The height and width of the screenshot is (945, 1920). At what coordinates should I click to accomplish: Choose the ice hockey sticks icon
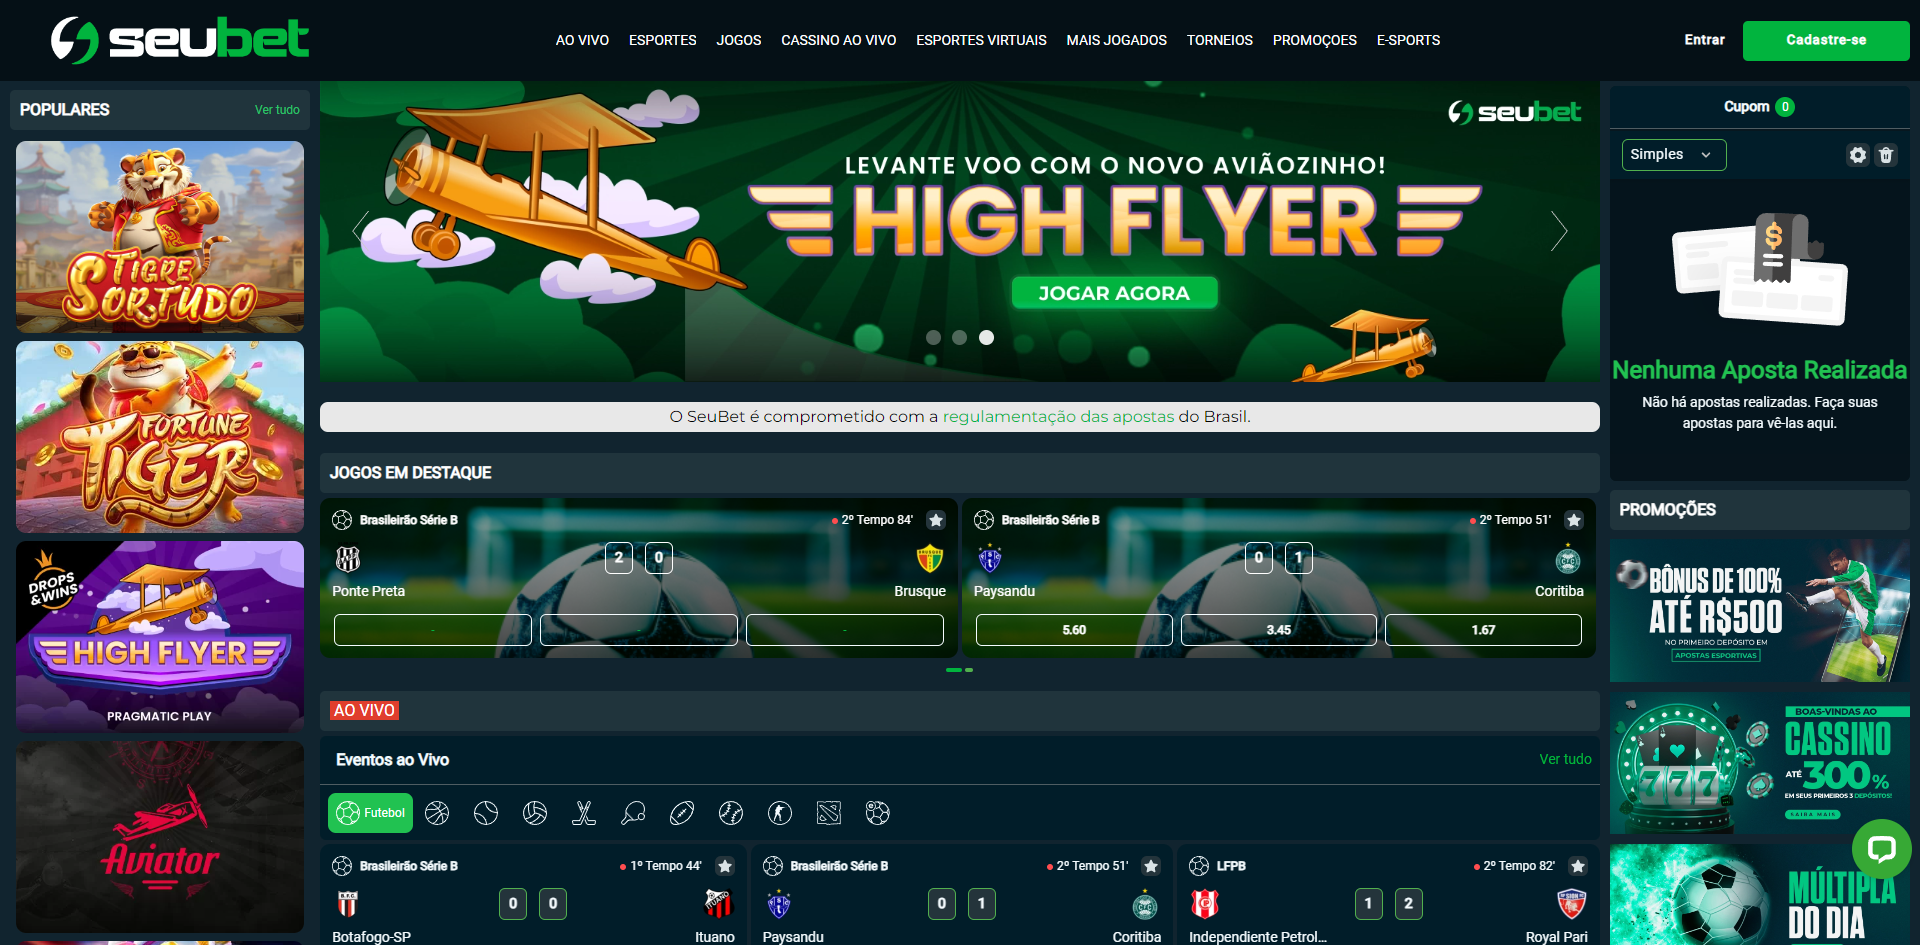[584, 813]
